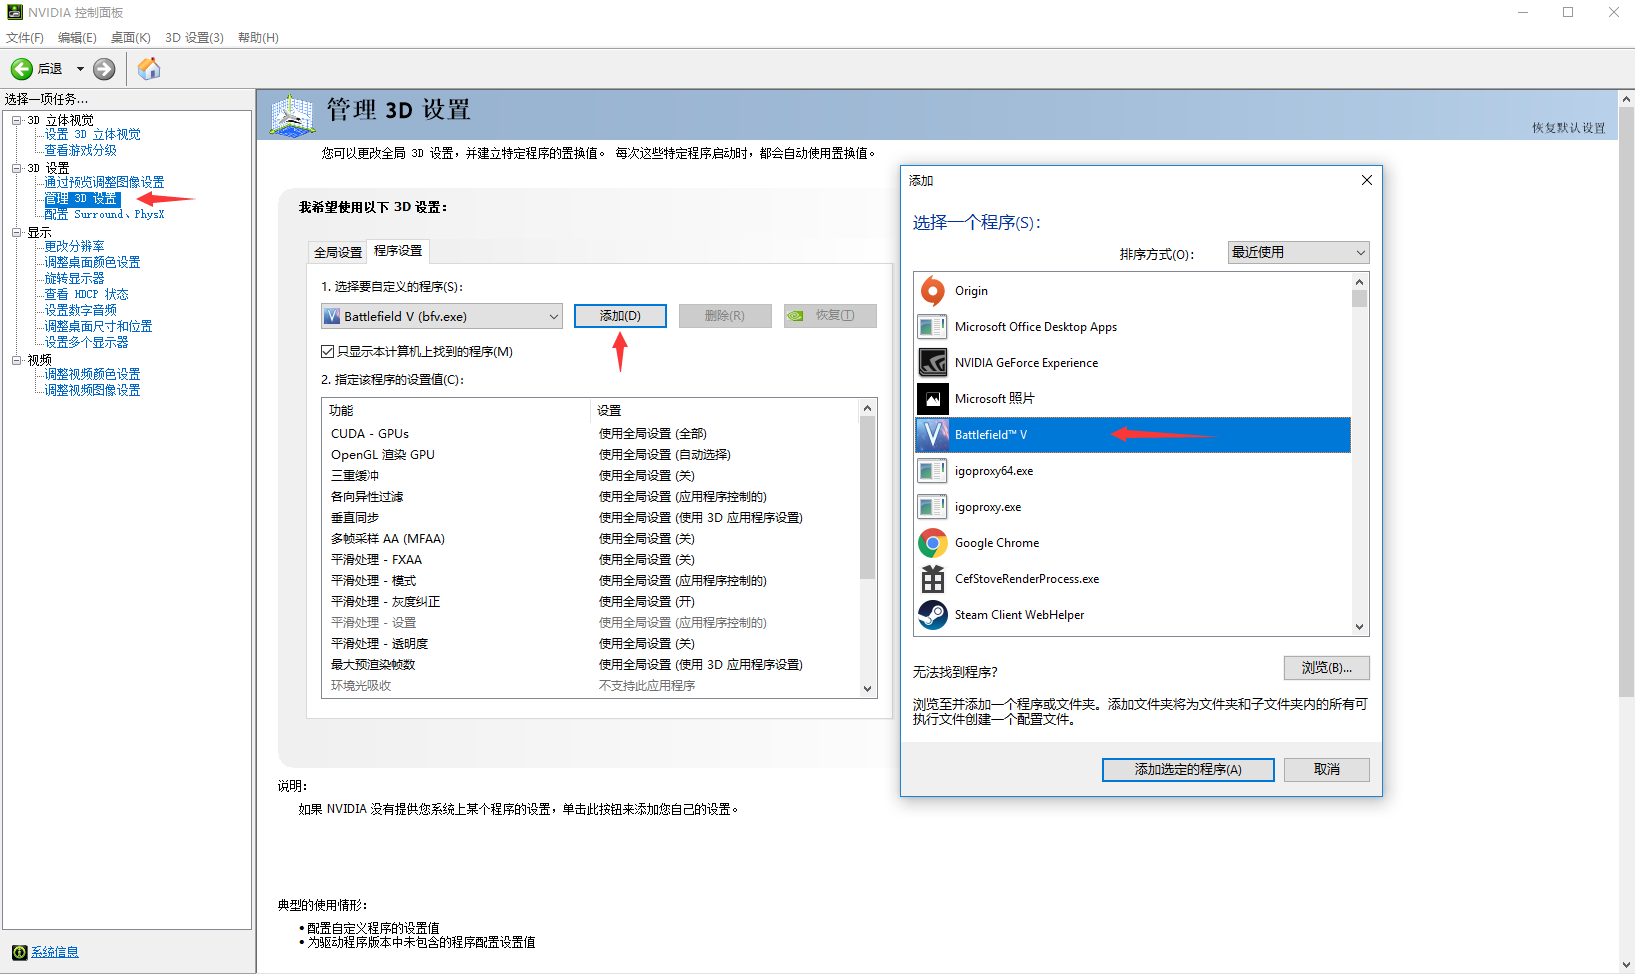Click the 浏览(B)... button
This screenshot has width=1635, height=975.
coord(1326,668)
